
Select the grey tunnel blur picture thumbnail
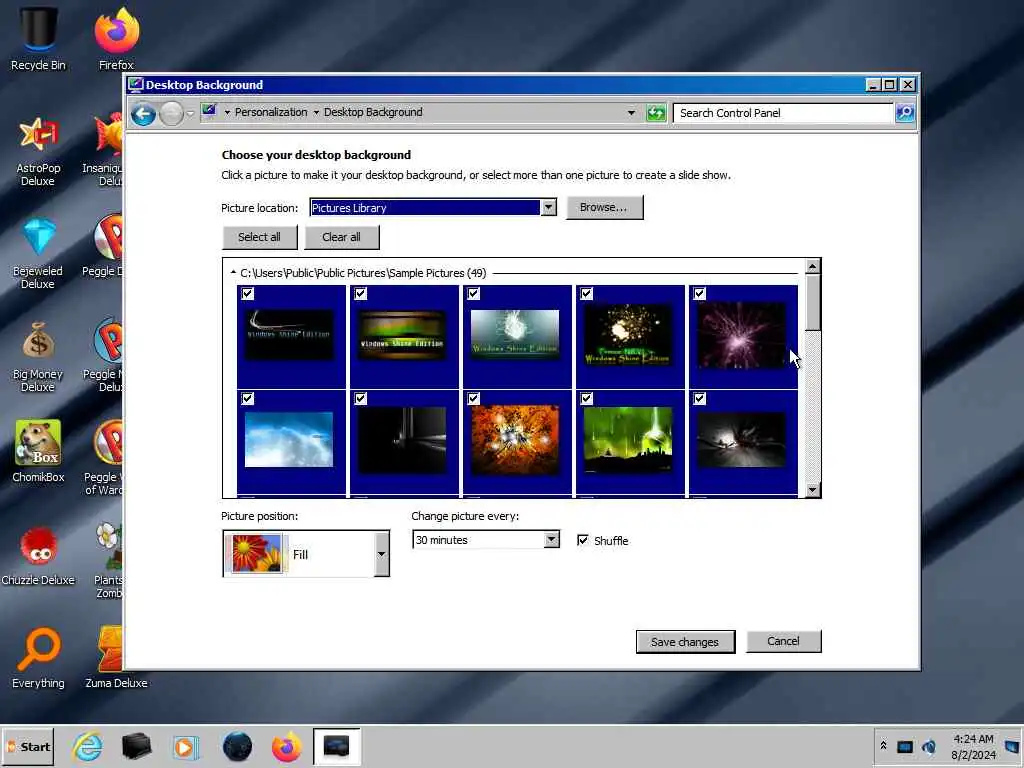pos(741,440)
